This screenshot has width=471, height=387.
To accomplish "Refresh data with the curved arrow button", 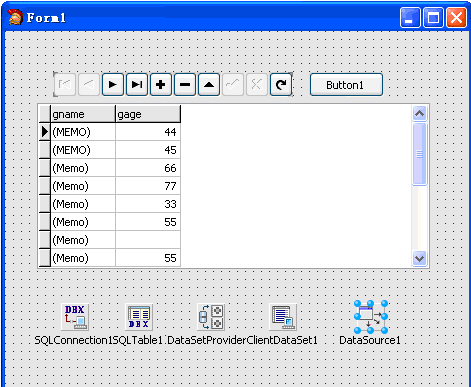I will tap(281, 85).
